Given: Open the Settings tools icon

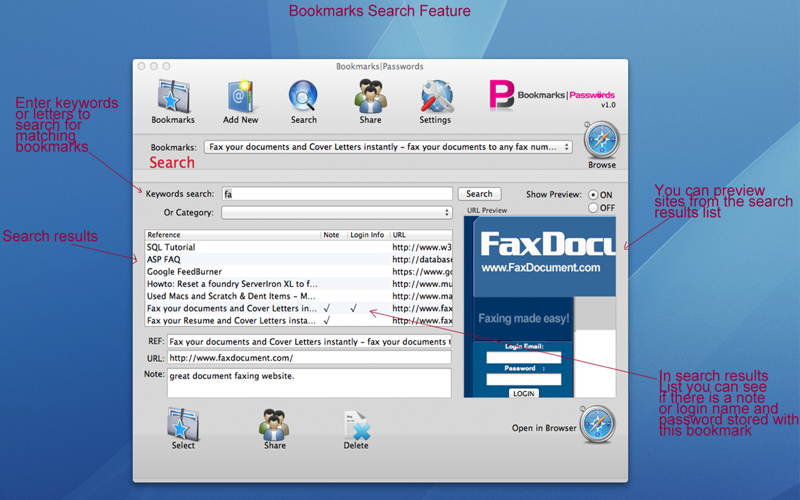Looking at the screenshot, I should [x=436, y=96].
